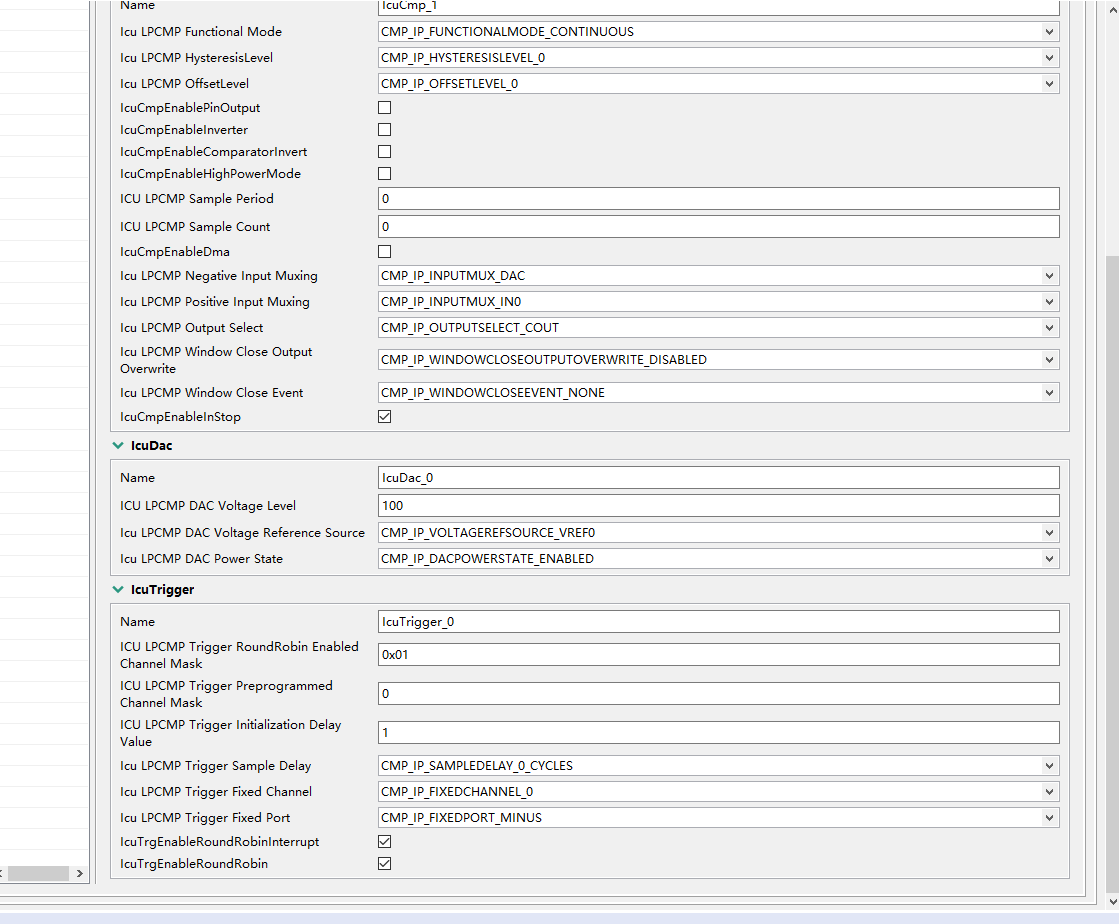Open the Icu LPCMP Negative Input Muxing dropdown
This screenshot has height=924, width=1119.
[x=1049, y=275]
